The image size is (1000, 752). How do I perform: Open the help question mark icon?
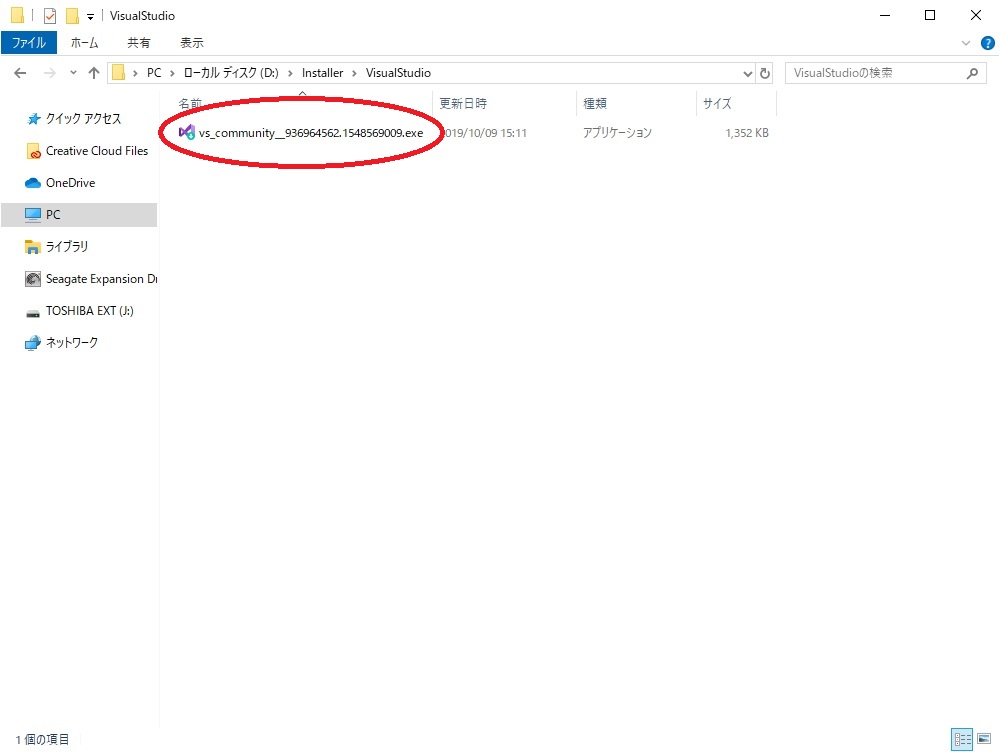coord(987,43)
